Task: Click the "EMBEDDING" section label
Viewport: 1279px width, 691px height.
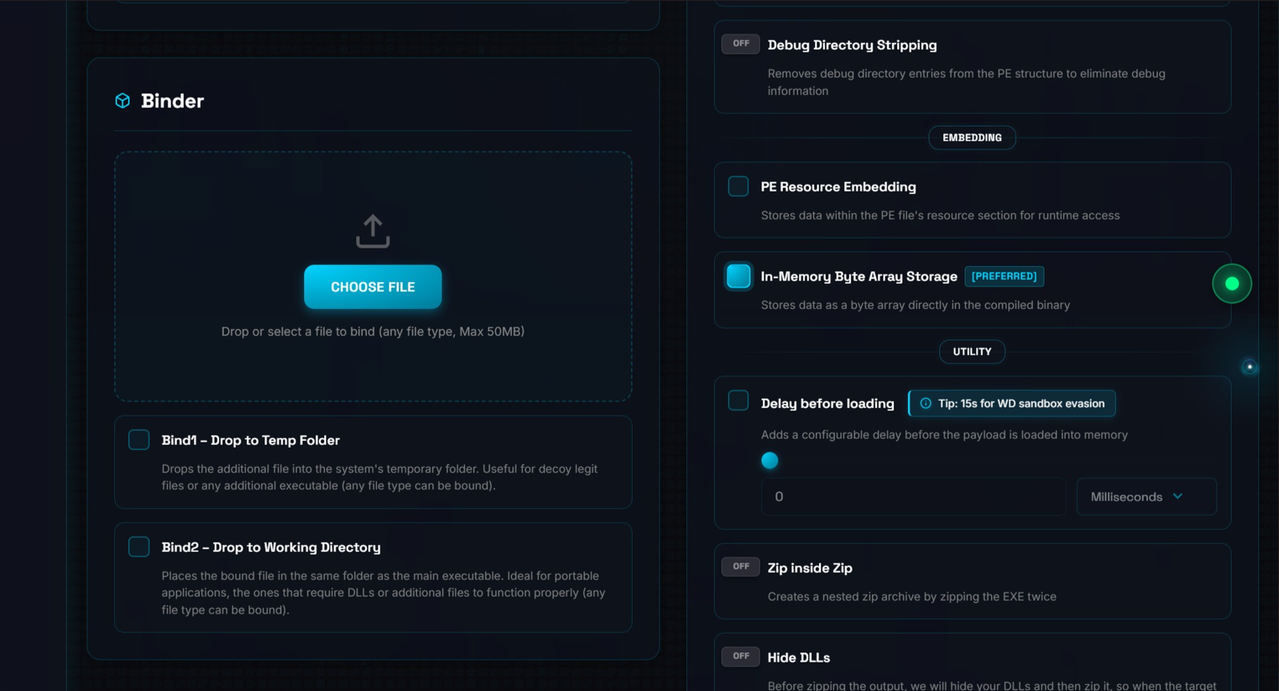Action: click(x=972, y=138)
